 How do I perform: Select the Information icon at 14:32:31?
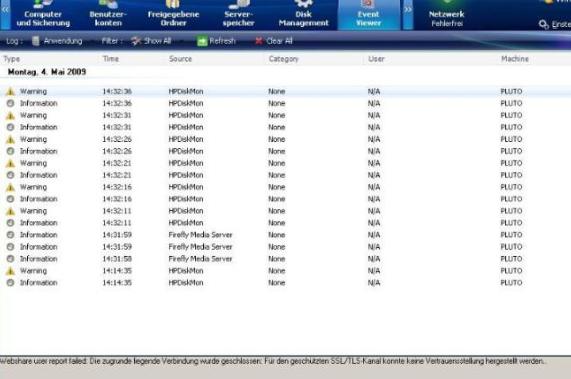point(11,127)
